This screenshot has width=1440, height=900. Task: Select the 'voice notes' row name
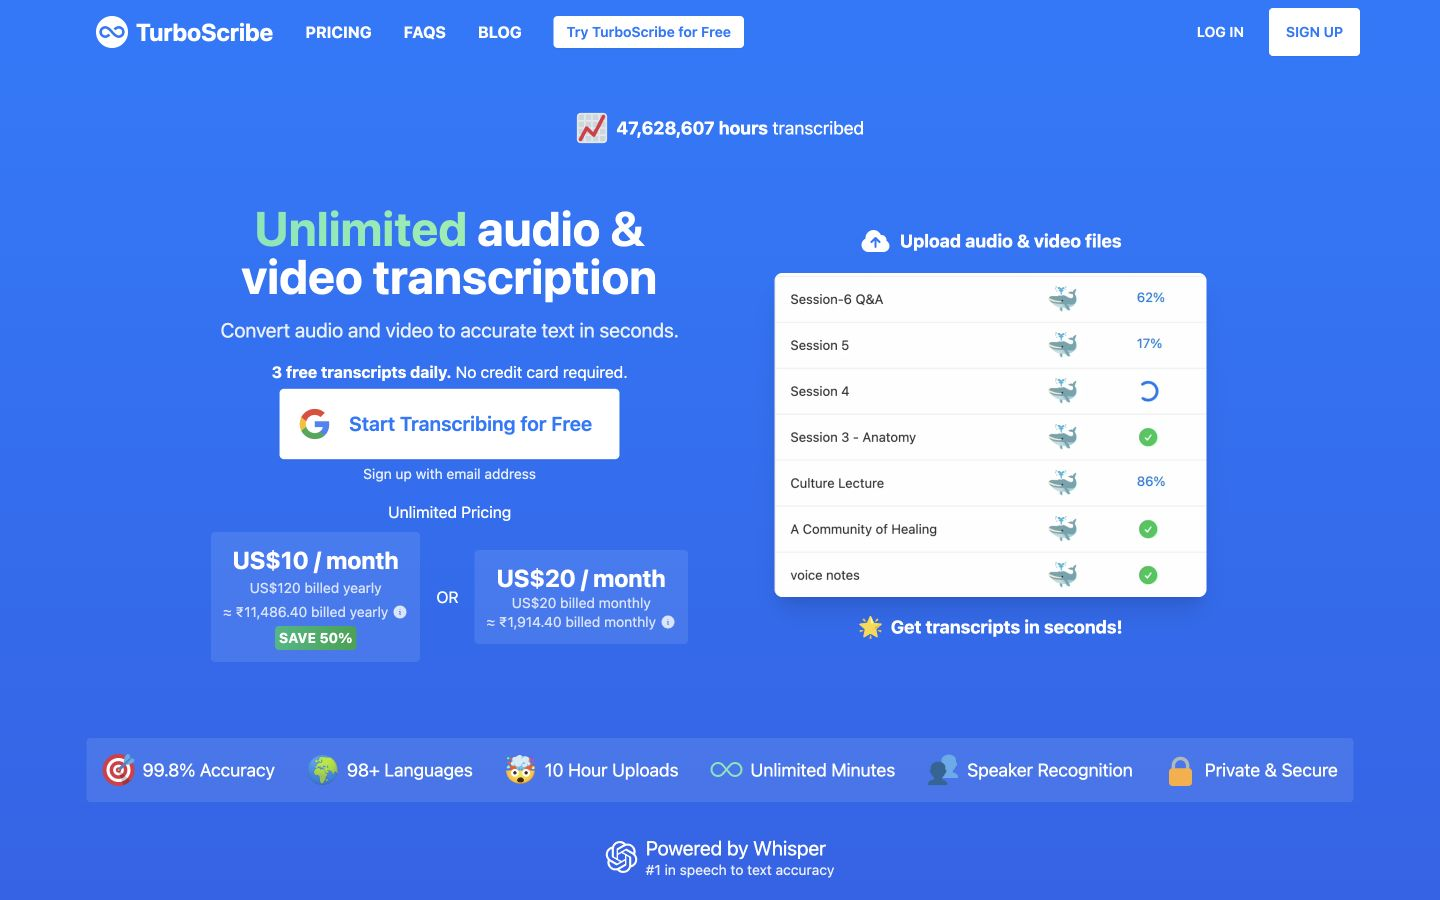tap(825, 575)
